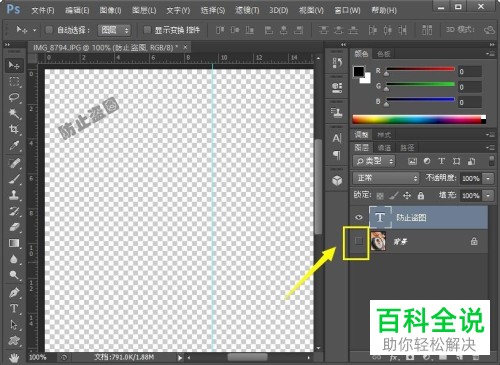Open the 图层 auto-select dropdown

(114, 30)
